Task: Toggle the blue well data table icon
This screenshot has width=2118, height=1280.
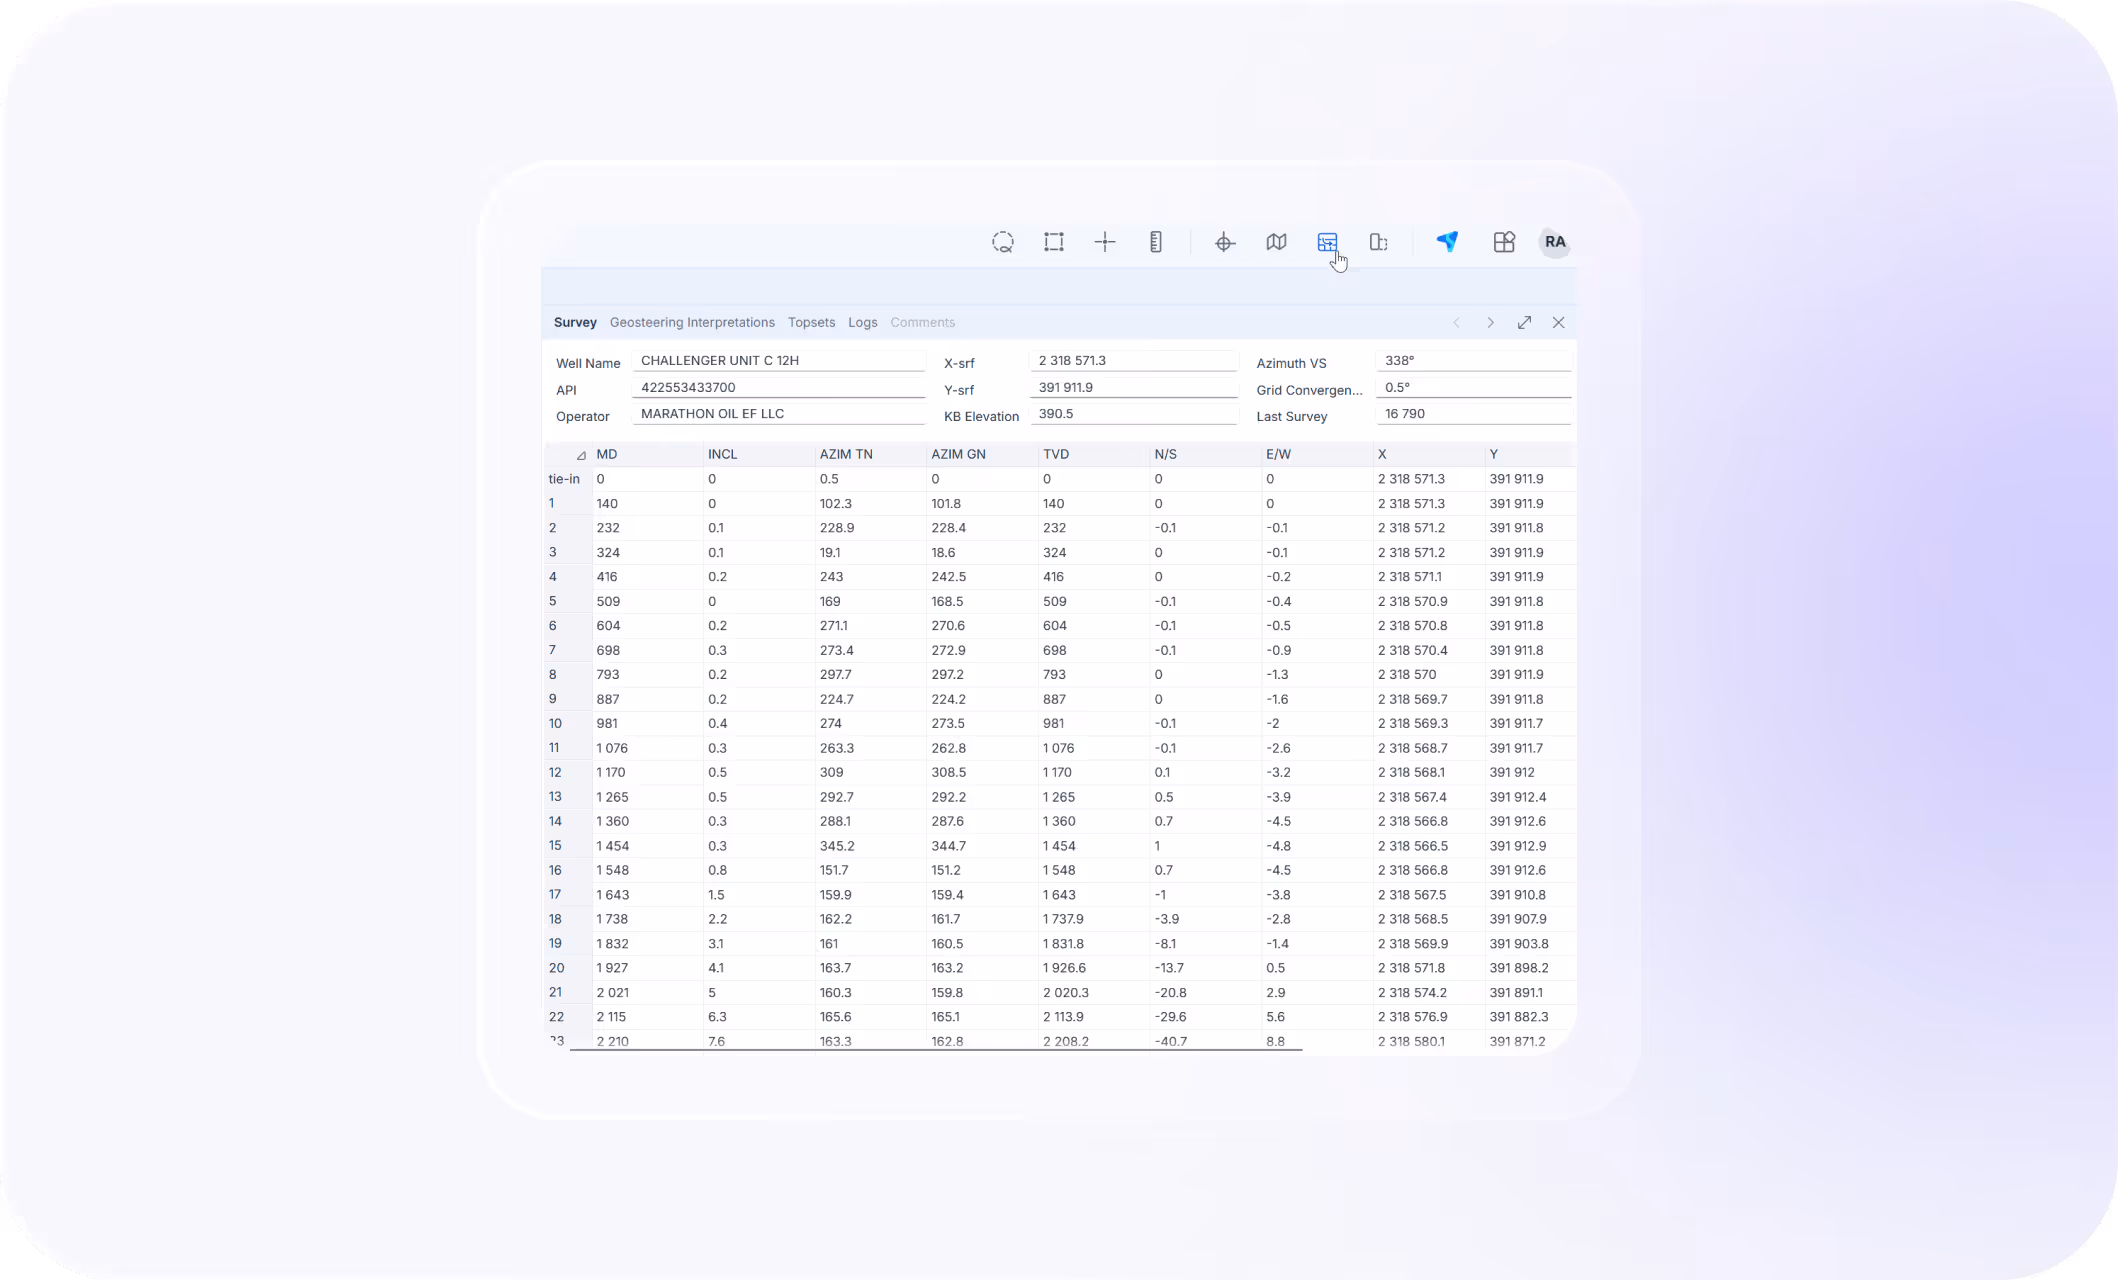Action: [1327, 242]
